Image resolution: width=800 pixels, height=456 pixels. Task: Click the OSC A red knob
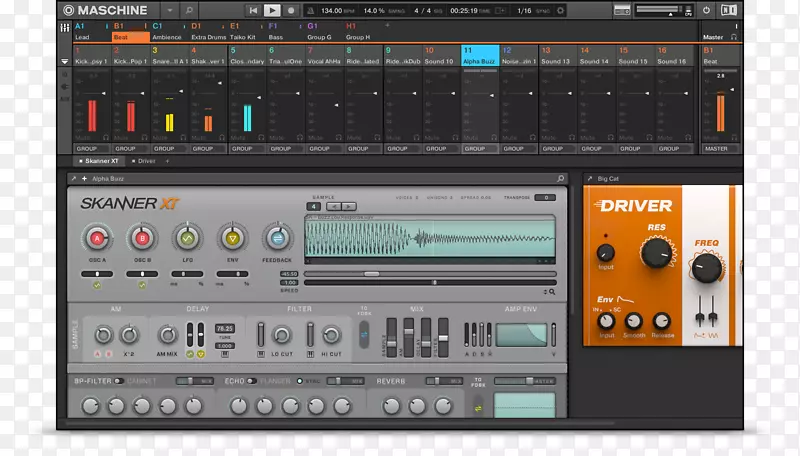click(x=98, y=239)
